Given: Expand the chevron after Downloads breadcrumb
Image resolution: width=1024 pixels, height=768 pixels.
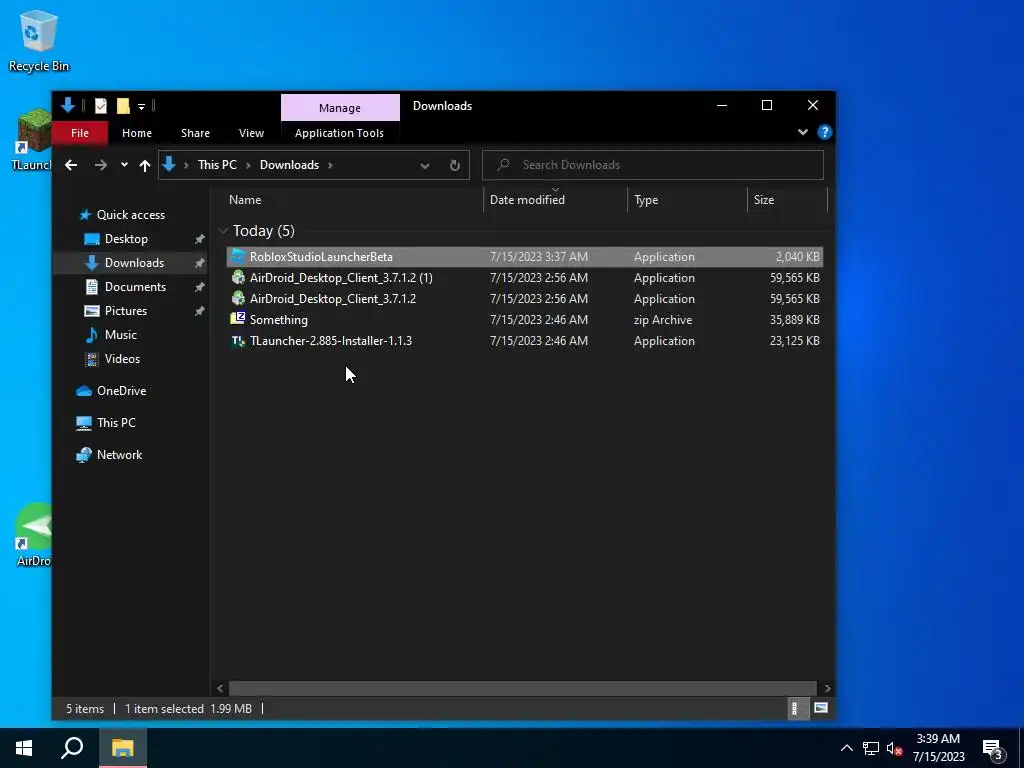Looking at the screenshot, I should pos(330,165).
